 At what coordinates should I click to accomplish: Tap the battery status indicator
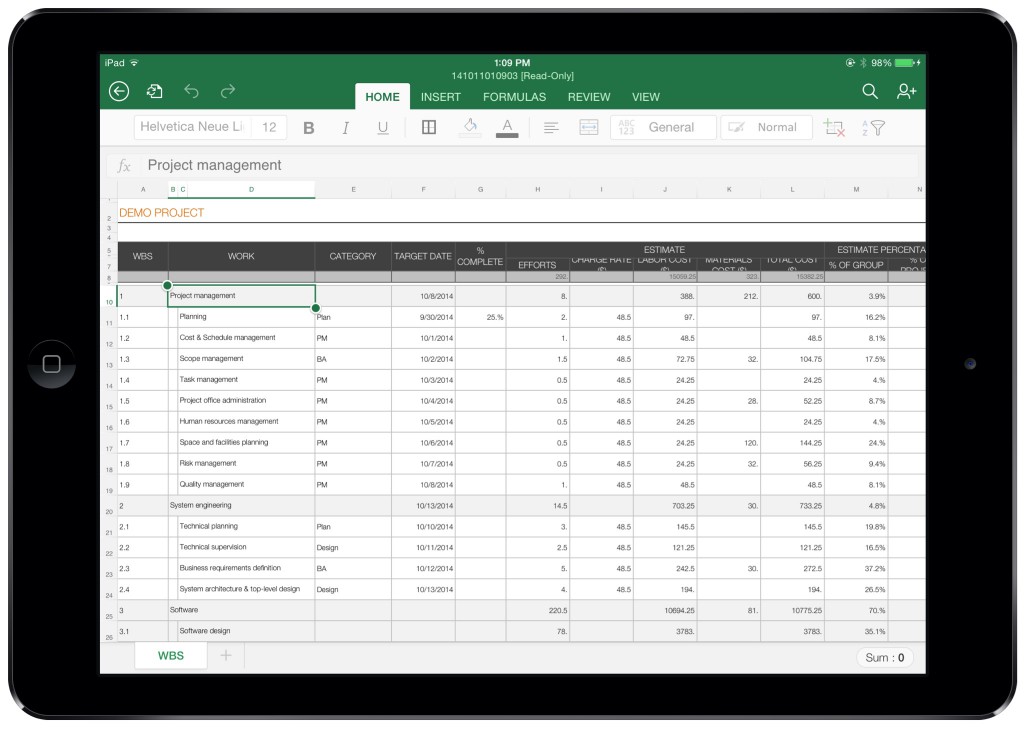(x=904, y=63)
